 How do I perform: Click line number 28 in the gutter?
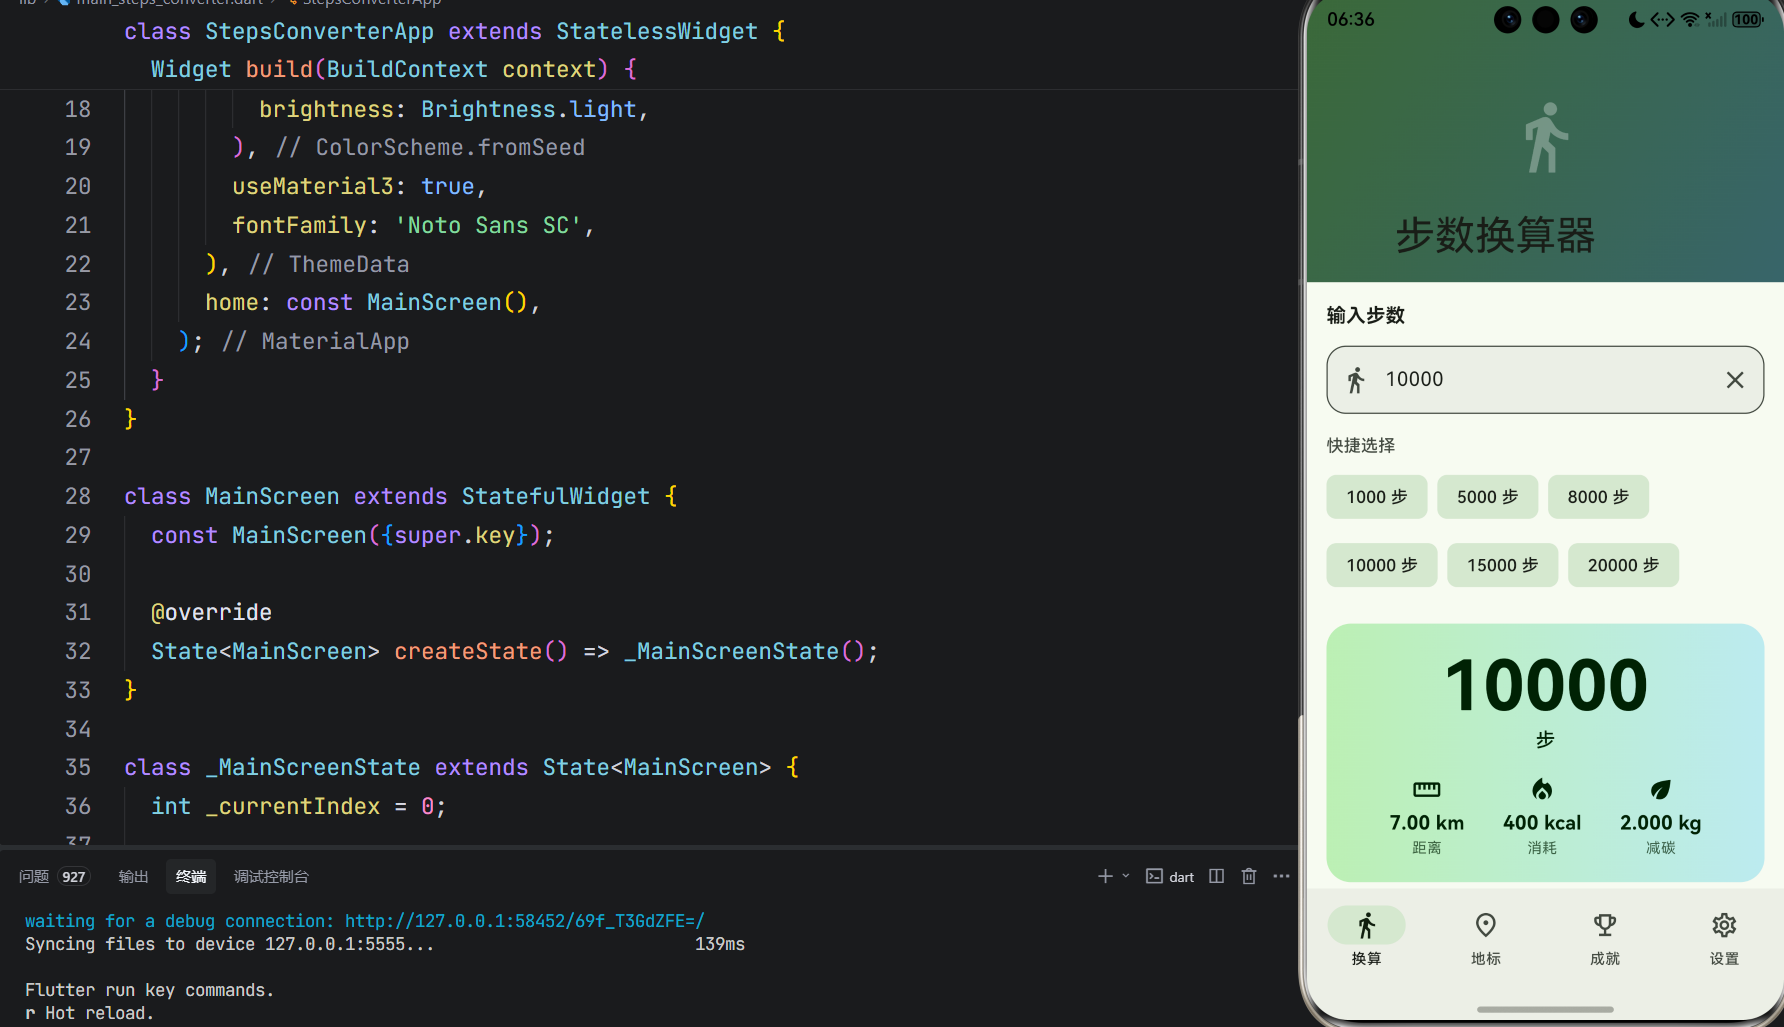[78, 496]
